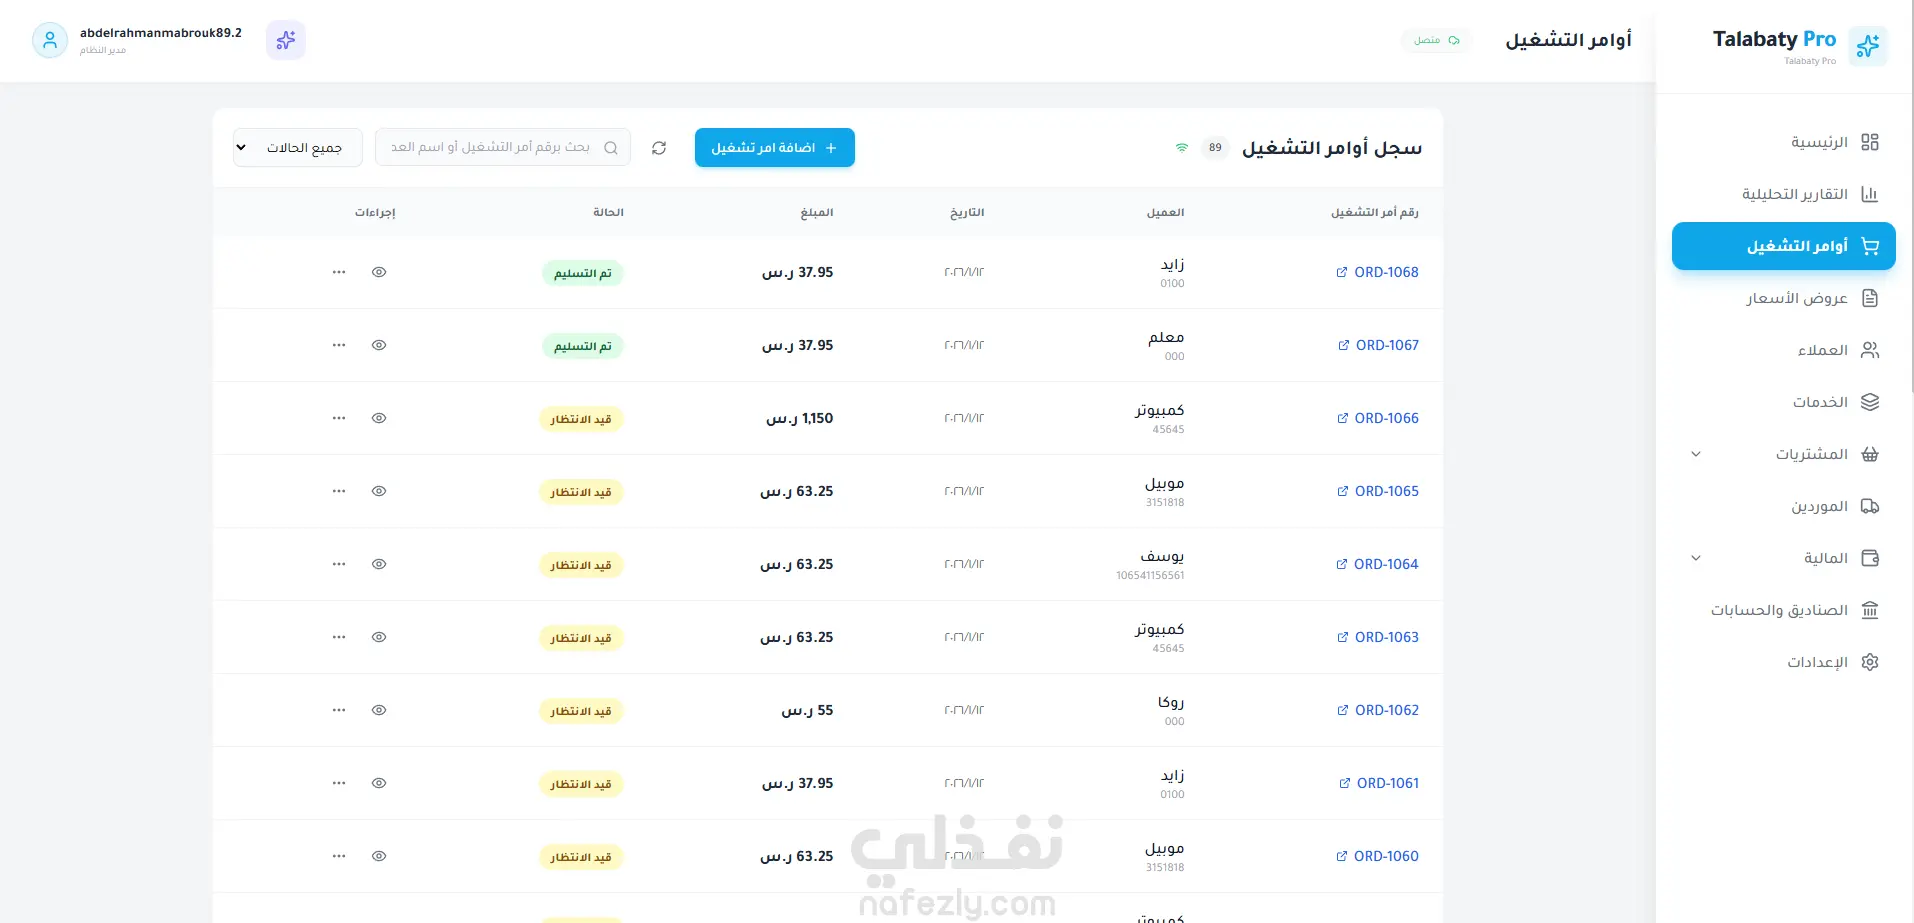Click the قيد الانتظار badge for ORD-1066

point(581,419)
